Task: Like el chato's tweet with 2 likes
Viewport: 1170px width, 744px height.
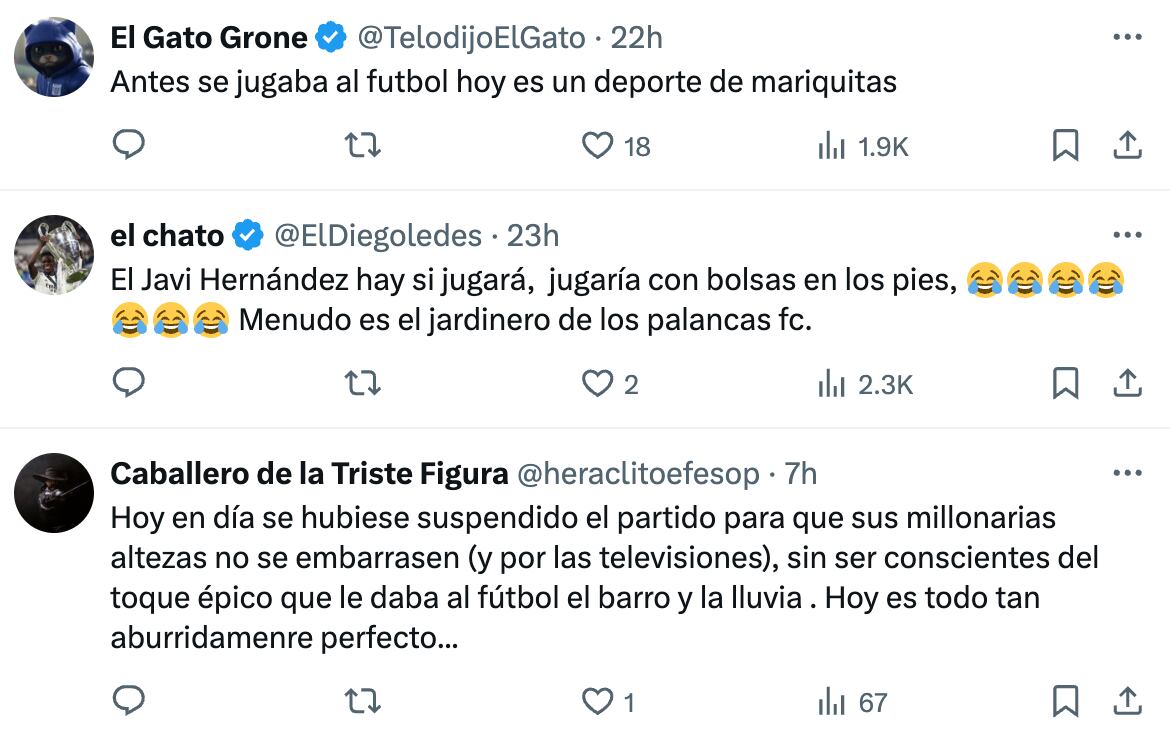Action: [598, 384]
